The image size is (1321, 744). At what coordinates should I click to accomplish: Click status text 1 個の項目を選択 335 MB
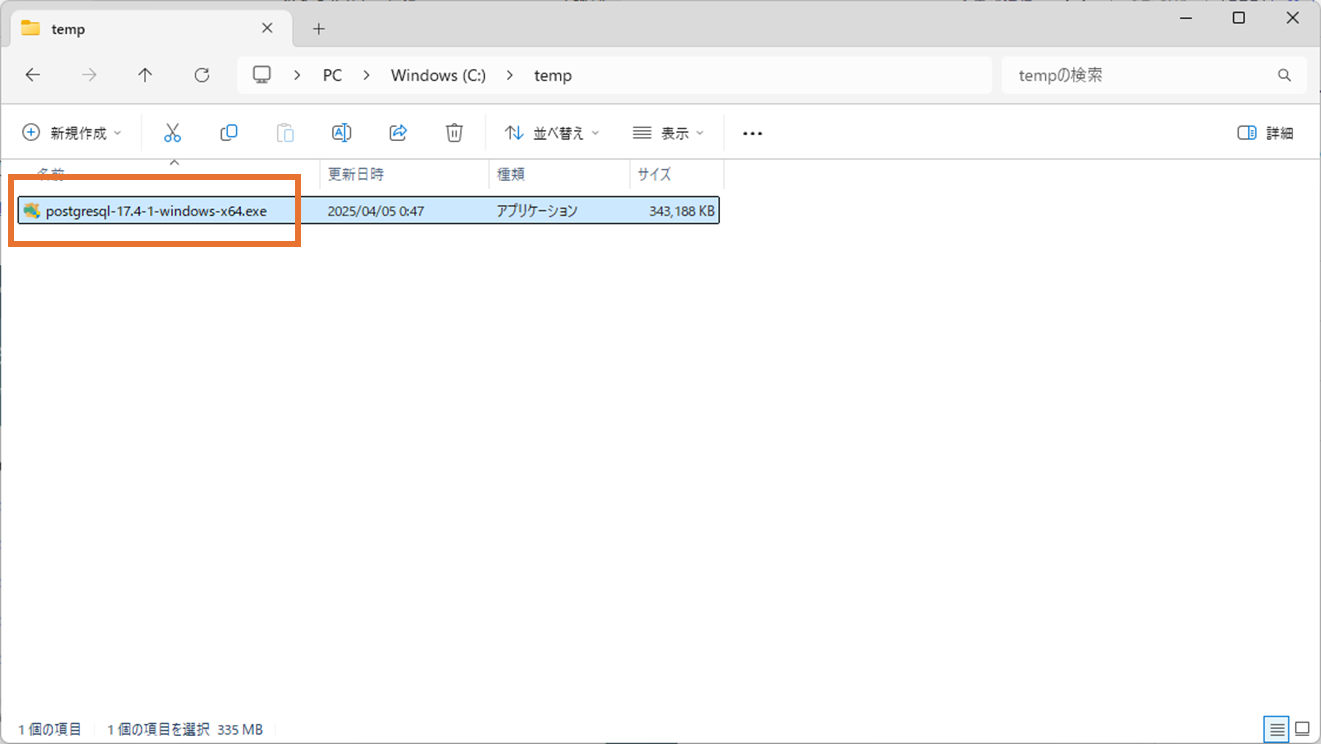tap(185, 730)
